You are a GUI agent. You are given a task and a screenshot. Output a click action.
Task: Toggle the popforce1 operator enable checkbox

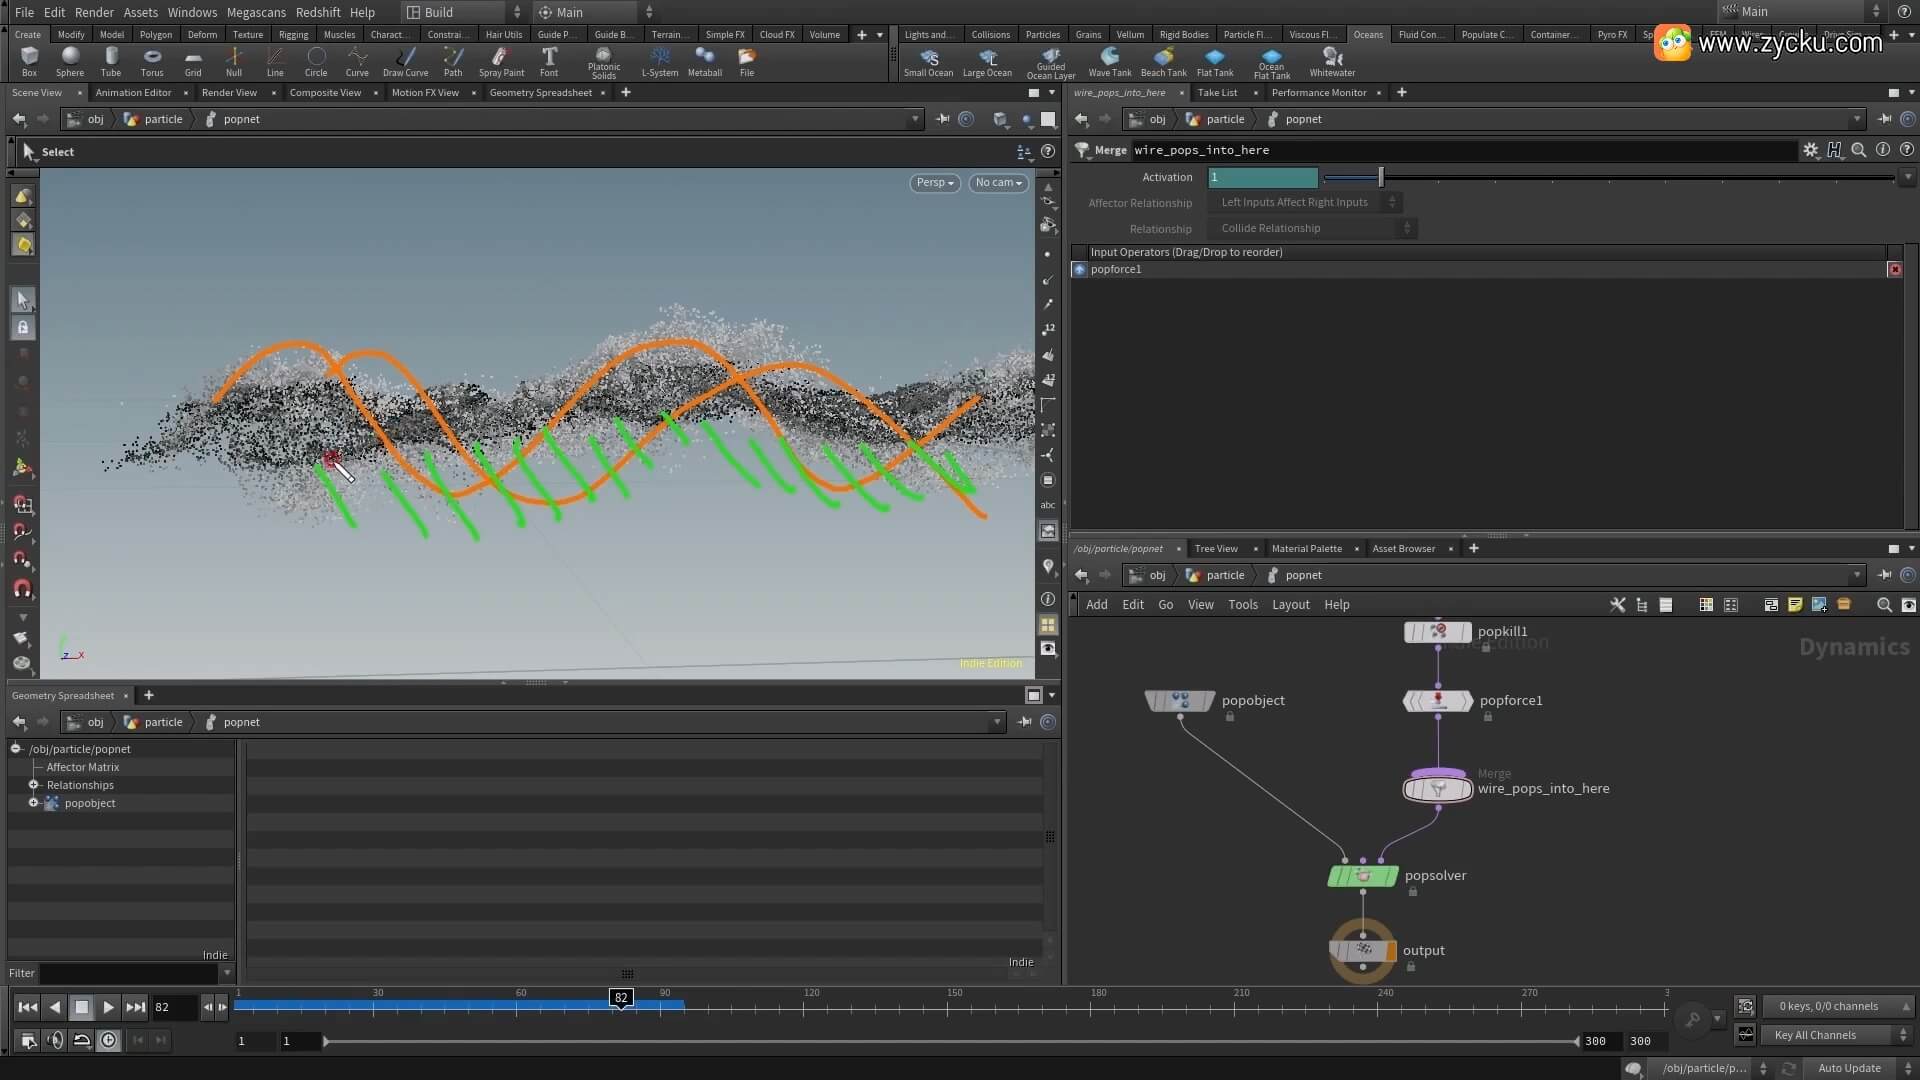tap(1079, 270)
